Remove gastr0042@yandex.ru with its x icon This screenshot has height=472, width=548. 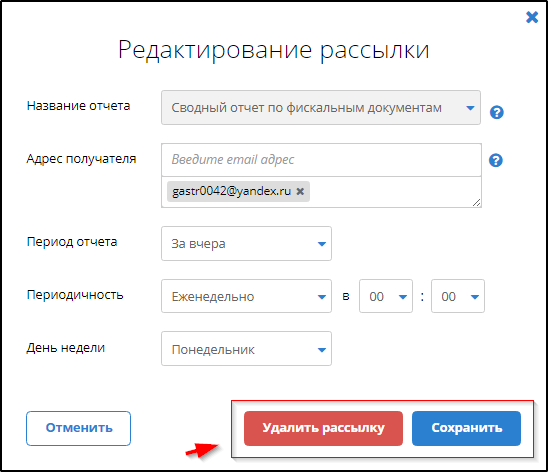pyautogui.click(x=300, y=191)
